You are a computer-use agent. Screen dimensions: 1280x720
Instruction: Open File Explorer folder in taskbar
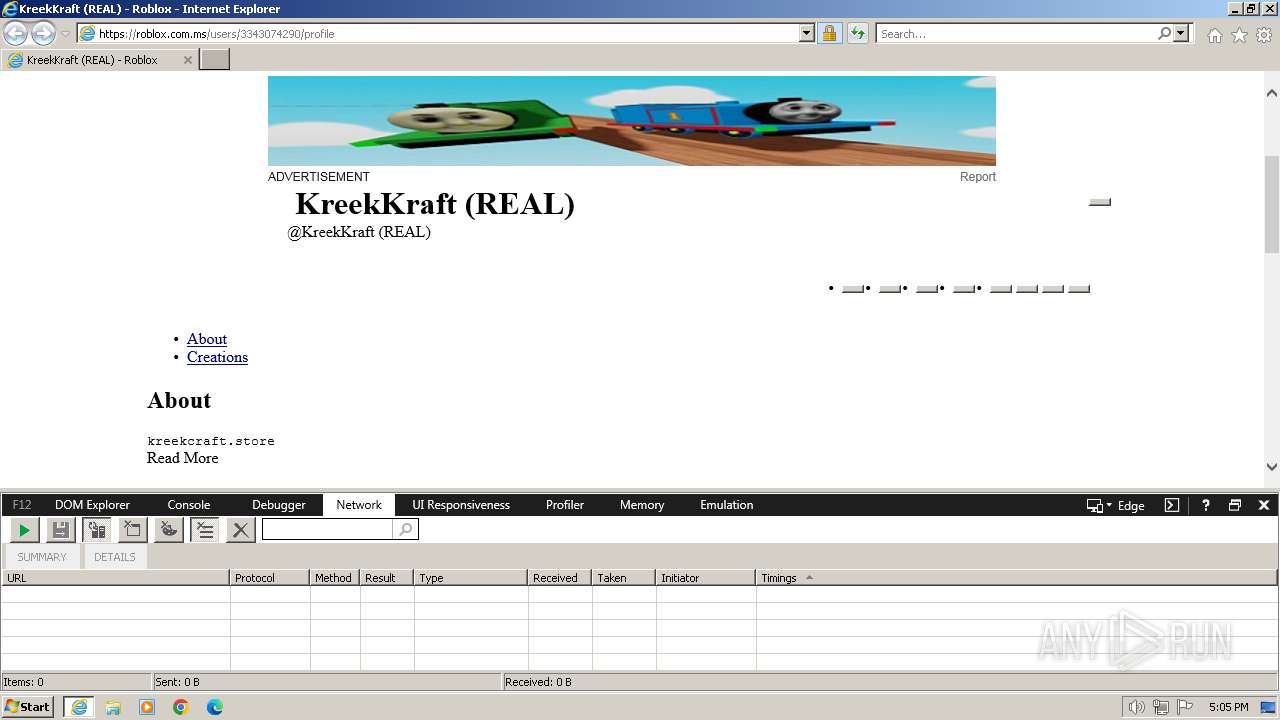pyautogui.click(x=113, y=707)
